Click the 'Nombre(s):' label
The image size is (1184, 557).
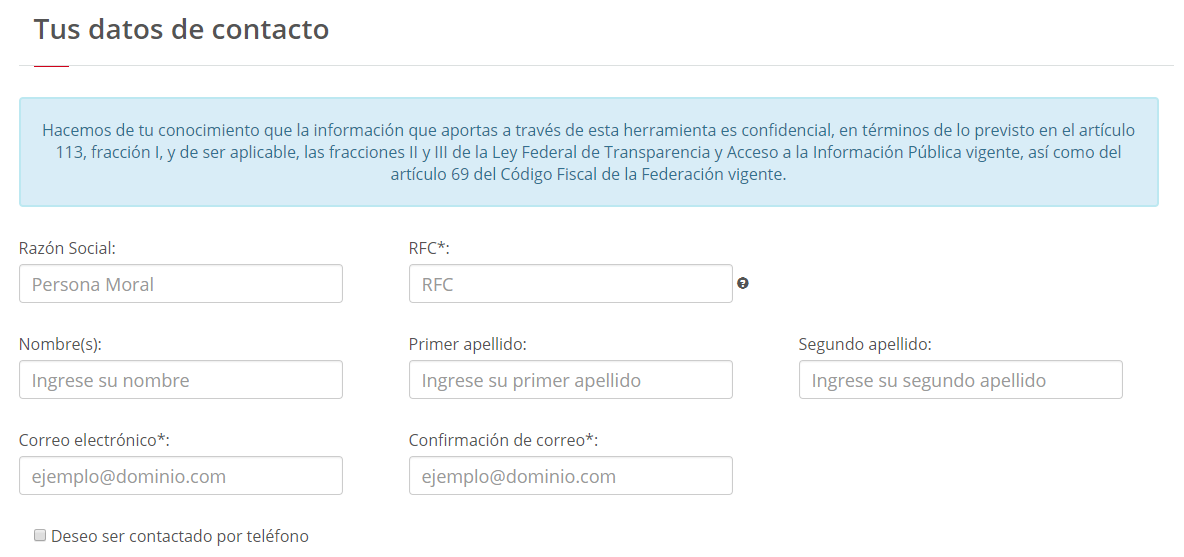[x=60, y=344]
